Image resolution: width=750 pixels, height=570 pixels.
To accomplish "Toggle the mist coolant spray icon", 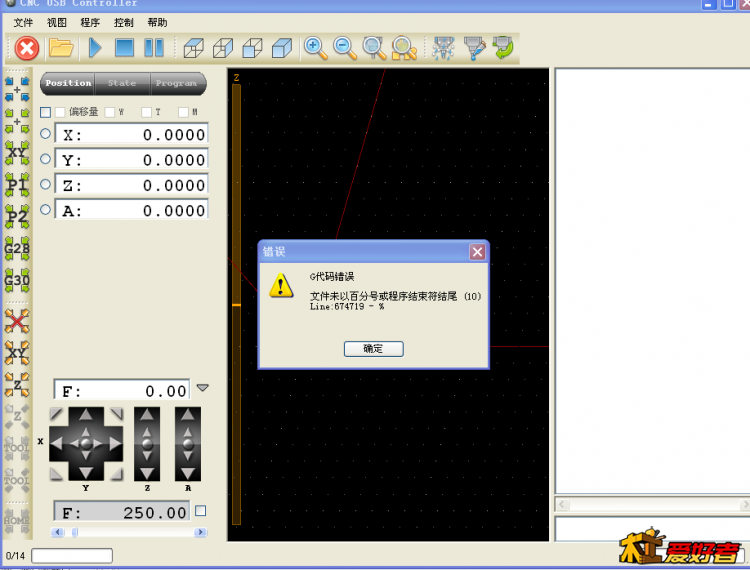I will (443, 48).
